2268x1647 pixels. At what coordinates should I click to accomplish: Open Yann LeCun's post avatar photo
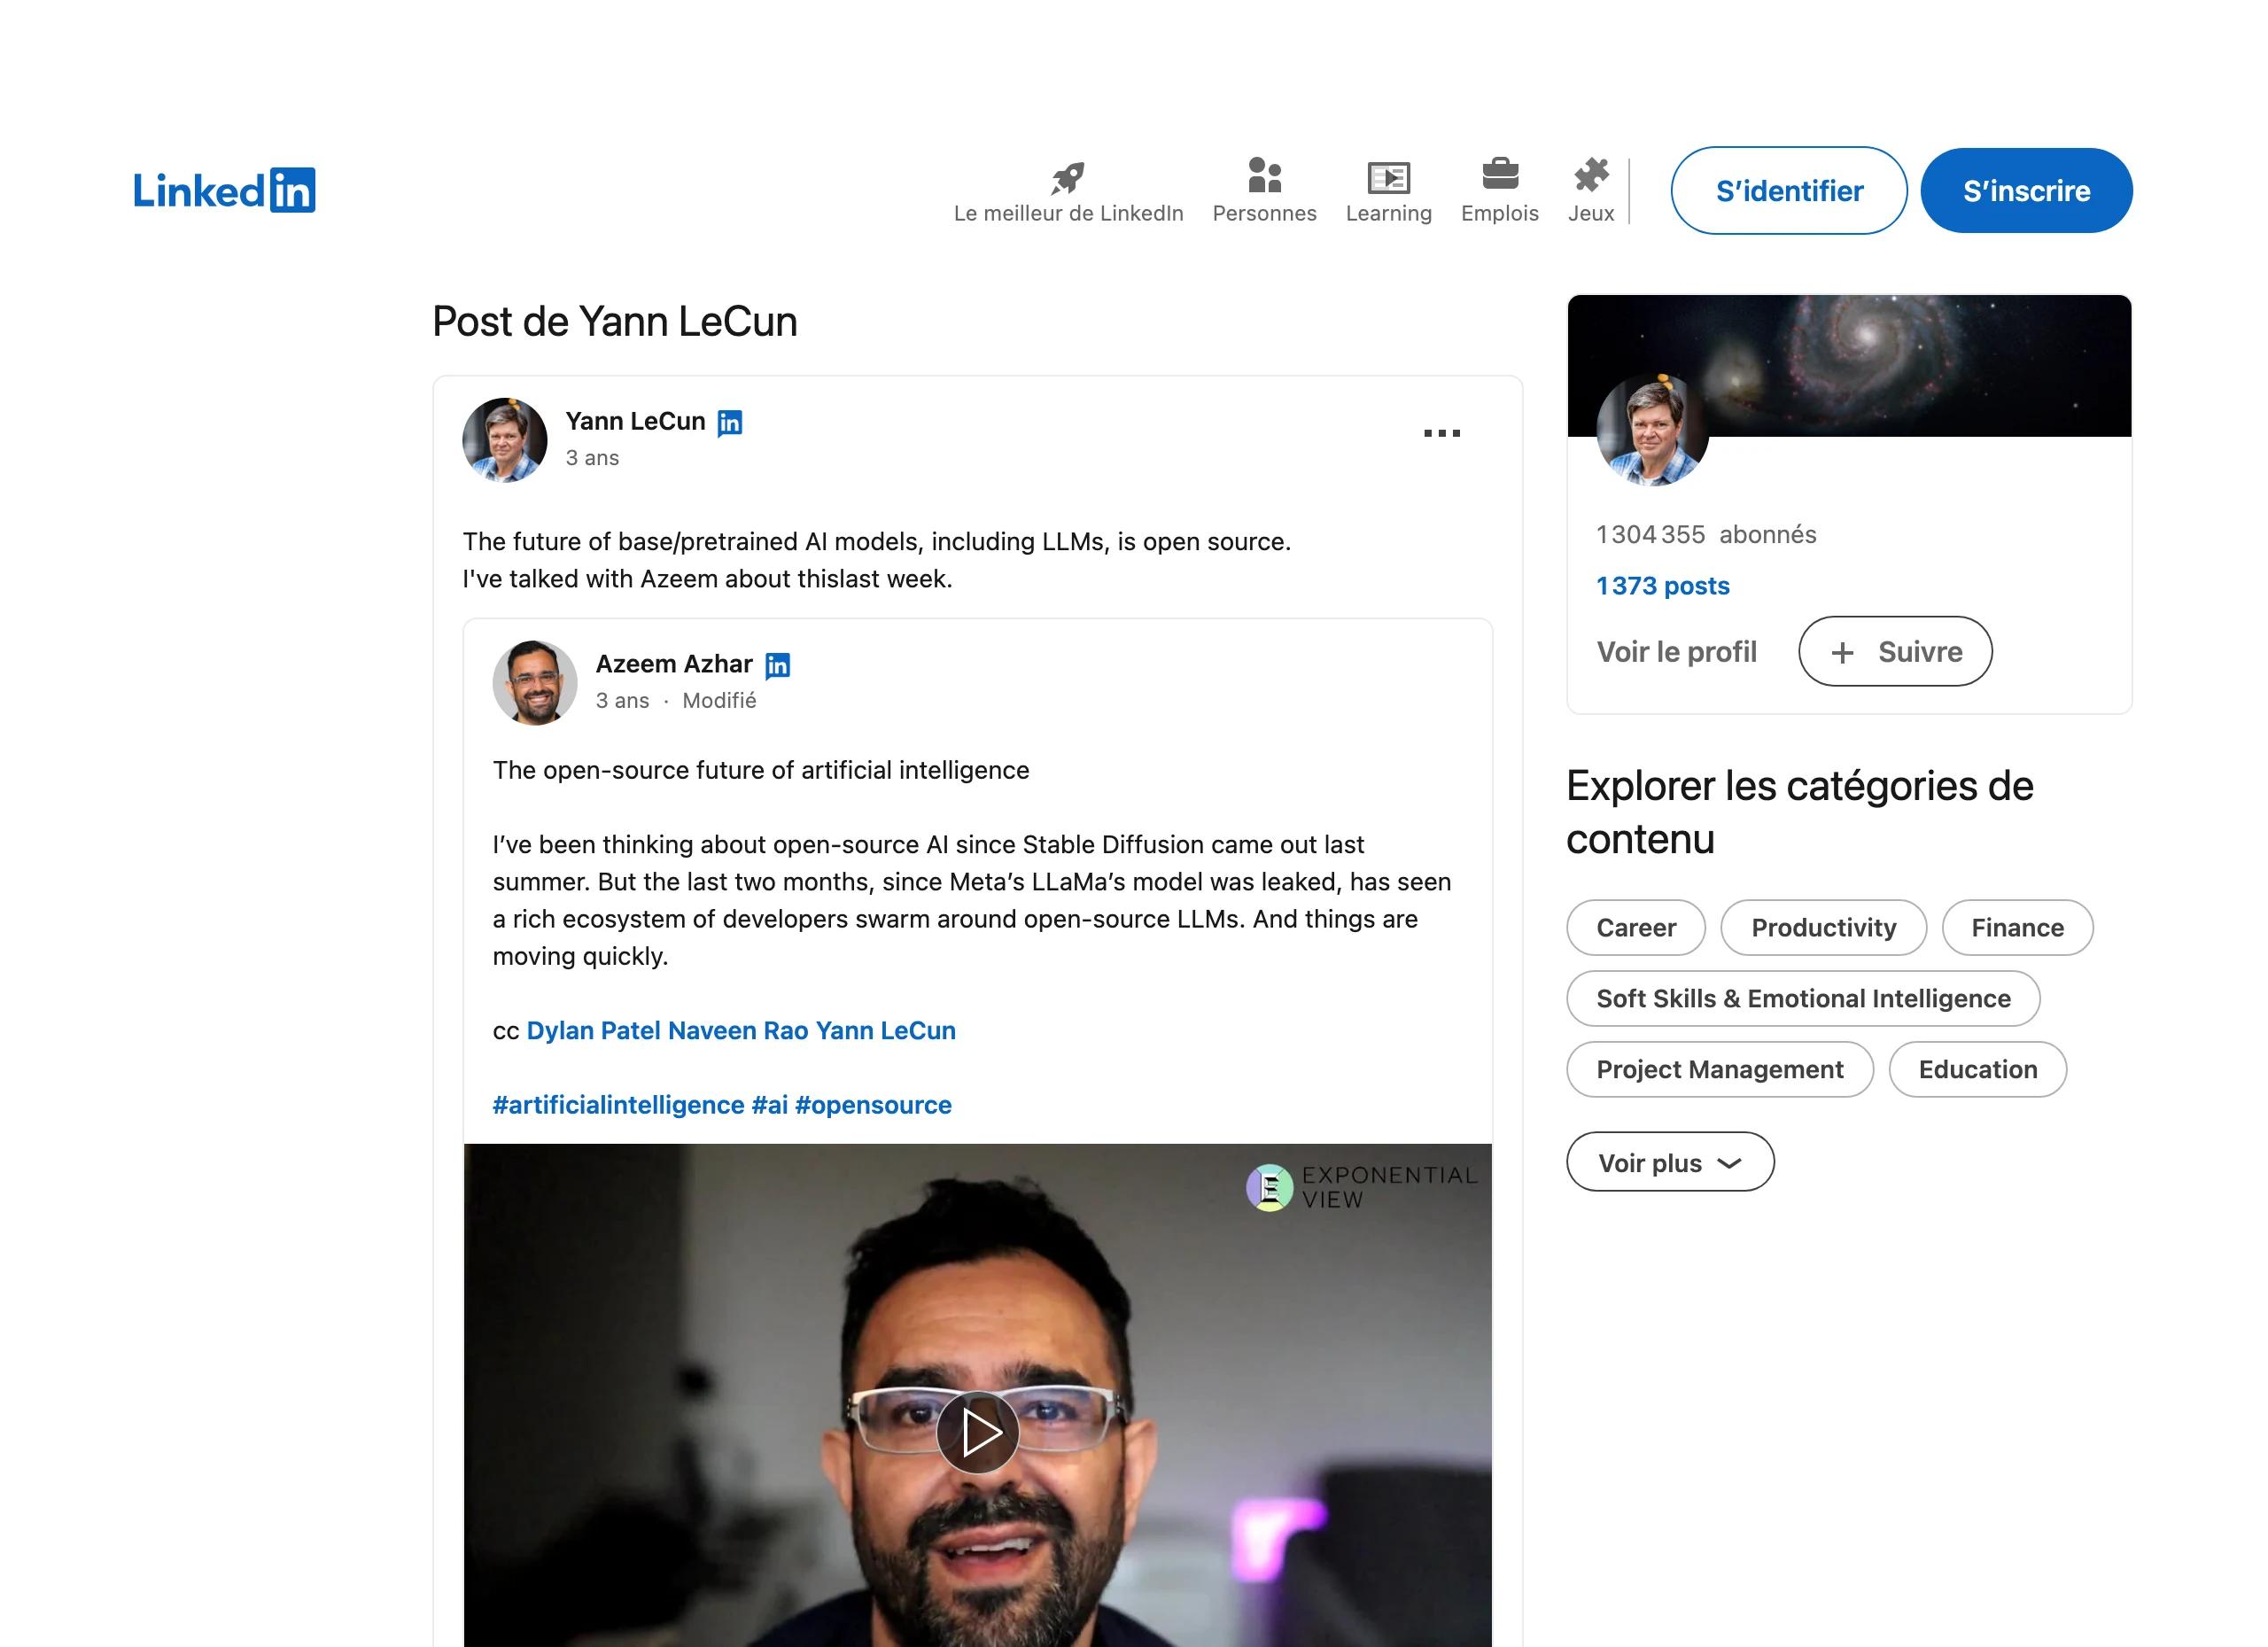(504, 440)
